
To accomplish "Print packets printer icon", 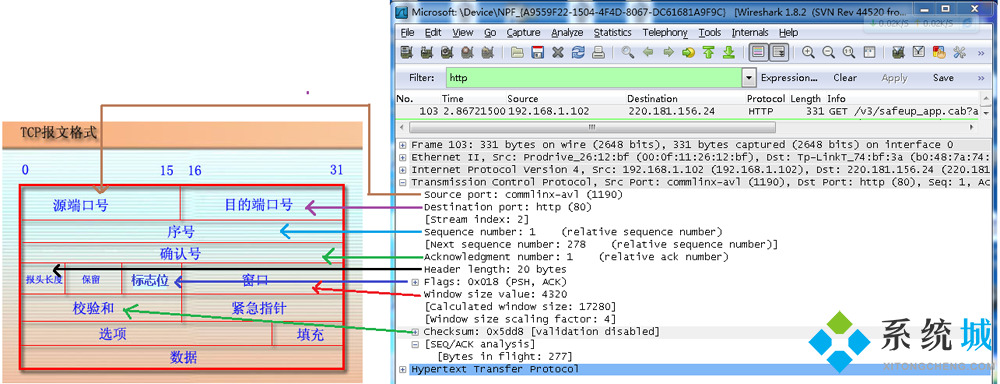I will (x=598, y=52).
